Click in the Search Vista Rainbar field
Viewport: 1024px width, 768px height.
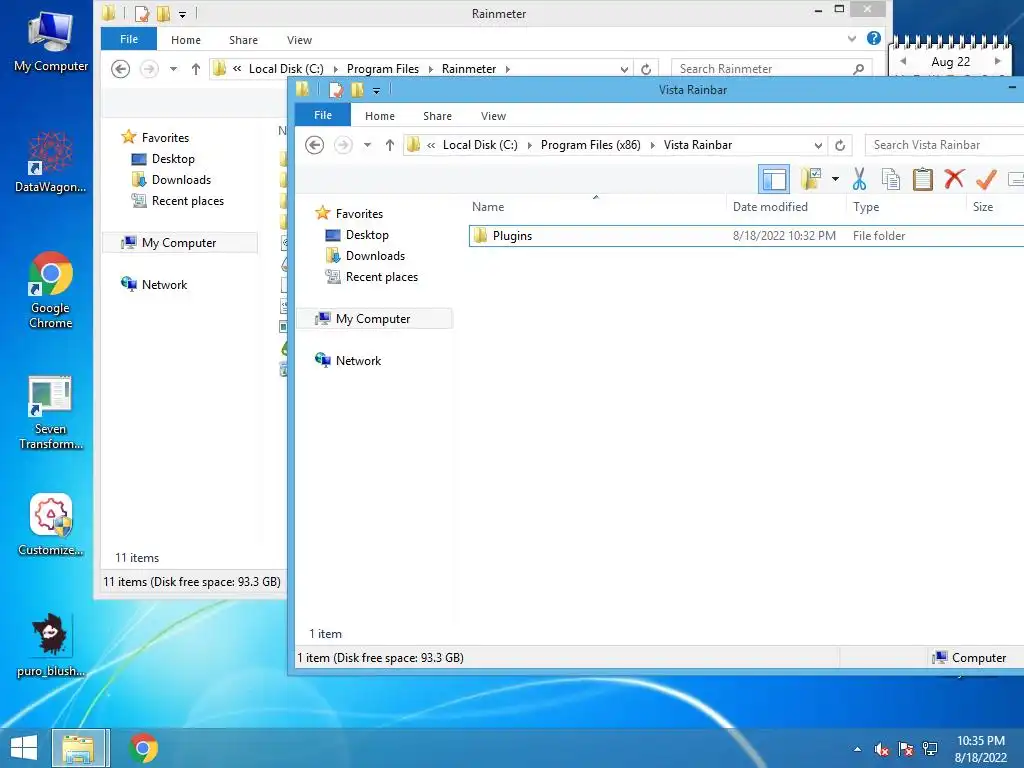[944, 145]
